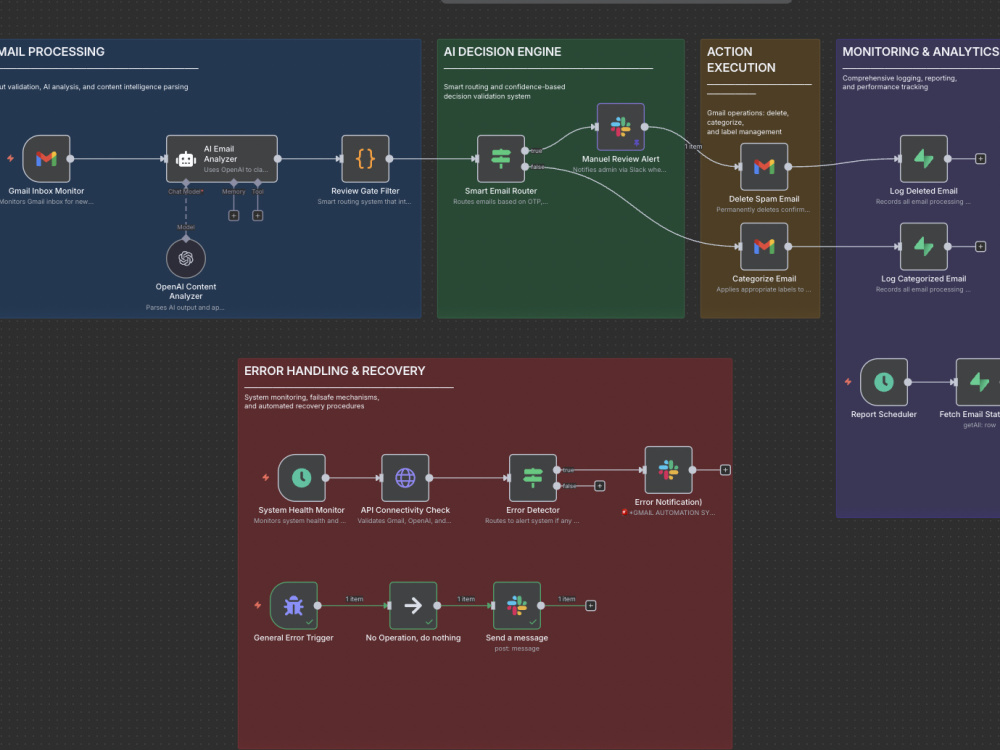Open the General Error Trigger node
Image resolution: width=1000 pixels, height=750 pixels.
pyautogui.click(x=293, y=605)
